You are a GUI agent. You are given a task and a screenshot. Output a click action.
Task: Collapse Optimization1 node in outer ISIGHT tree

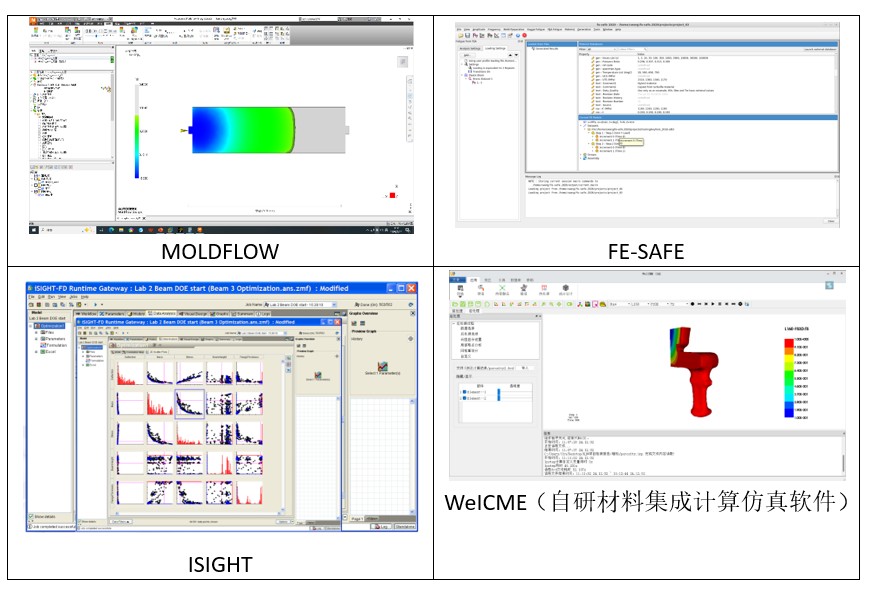click(x=30, y=326)
